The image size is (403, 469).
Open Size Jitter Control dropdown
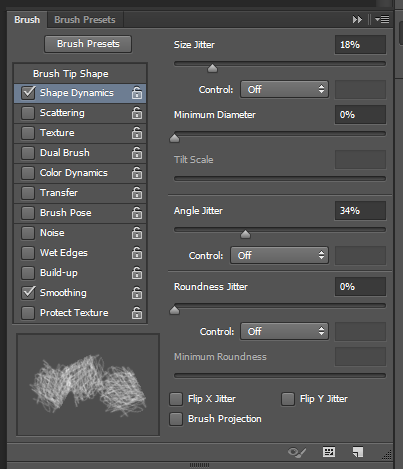coord(285,89)
